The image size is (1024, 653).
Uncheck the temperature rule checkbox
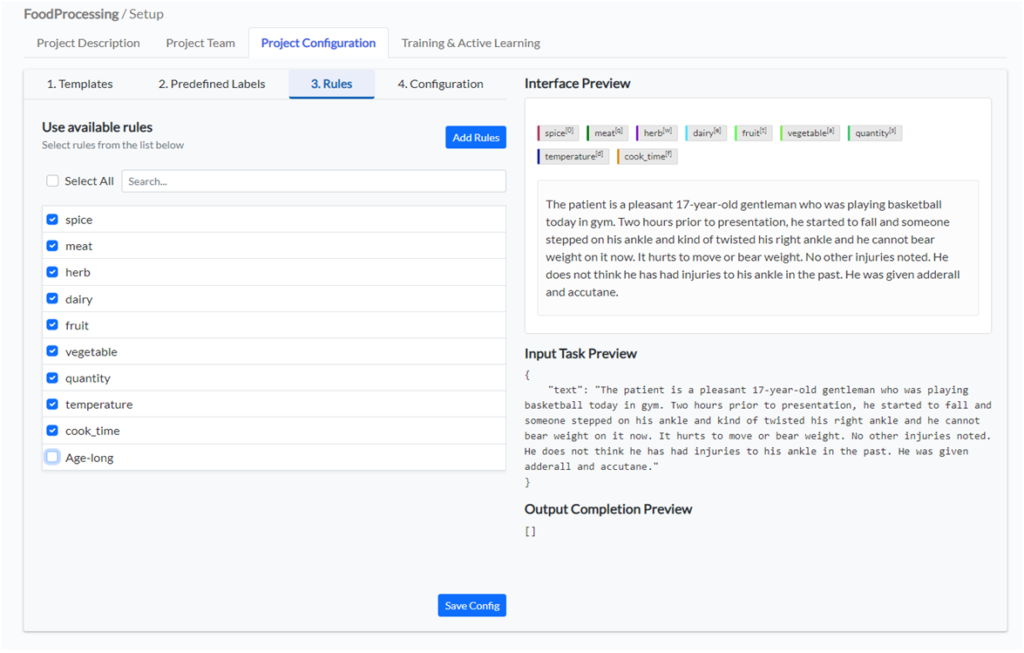(x=52, y=404)
